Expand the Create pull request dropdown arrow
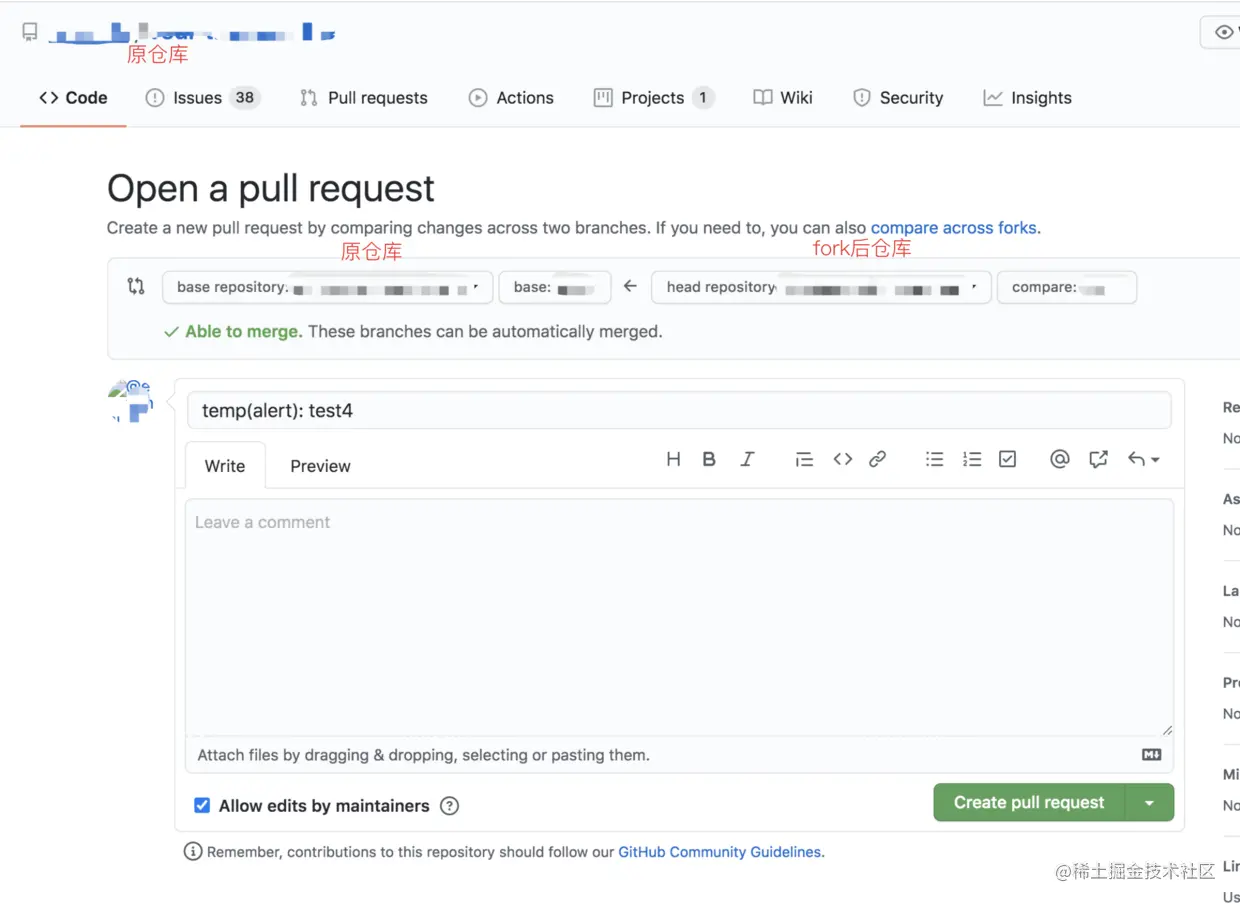The image size is (1240, 906). point(1149,803)
